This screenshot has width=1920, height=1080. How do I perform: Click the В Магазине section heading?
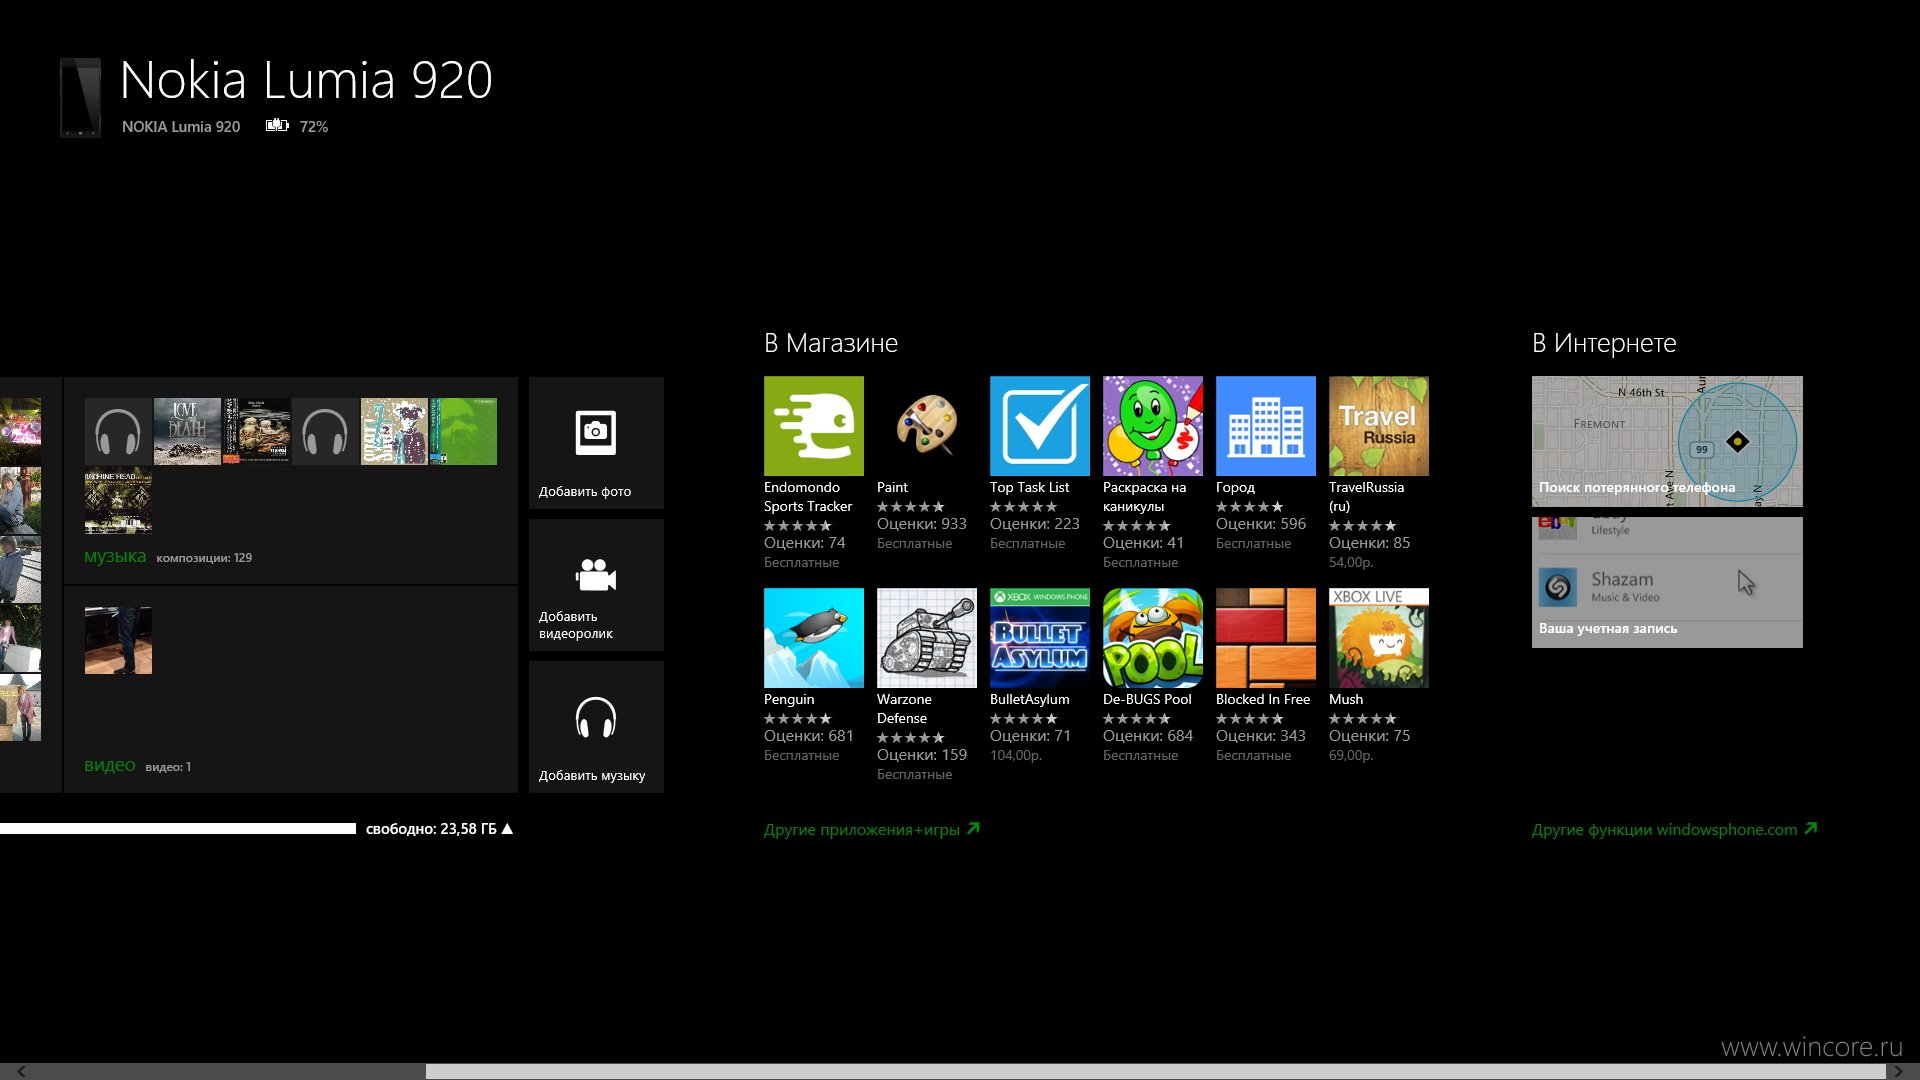click(x=831, y=343)
